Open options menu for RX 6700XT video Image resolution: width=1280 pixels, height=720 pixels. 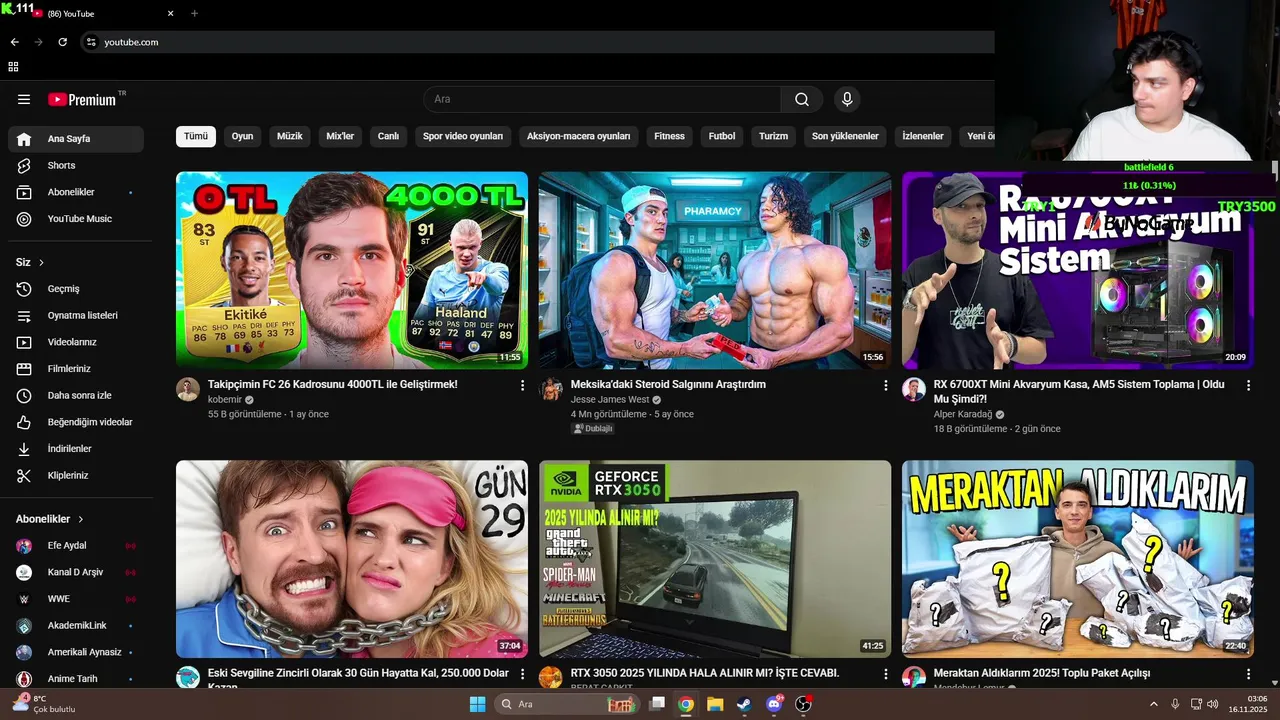pyautogui.click(x=1248, y=385)
